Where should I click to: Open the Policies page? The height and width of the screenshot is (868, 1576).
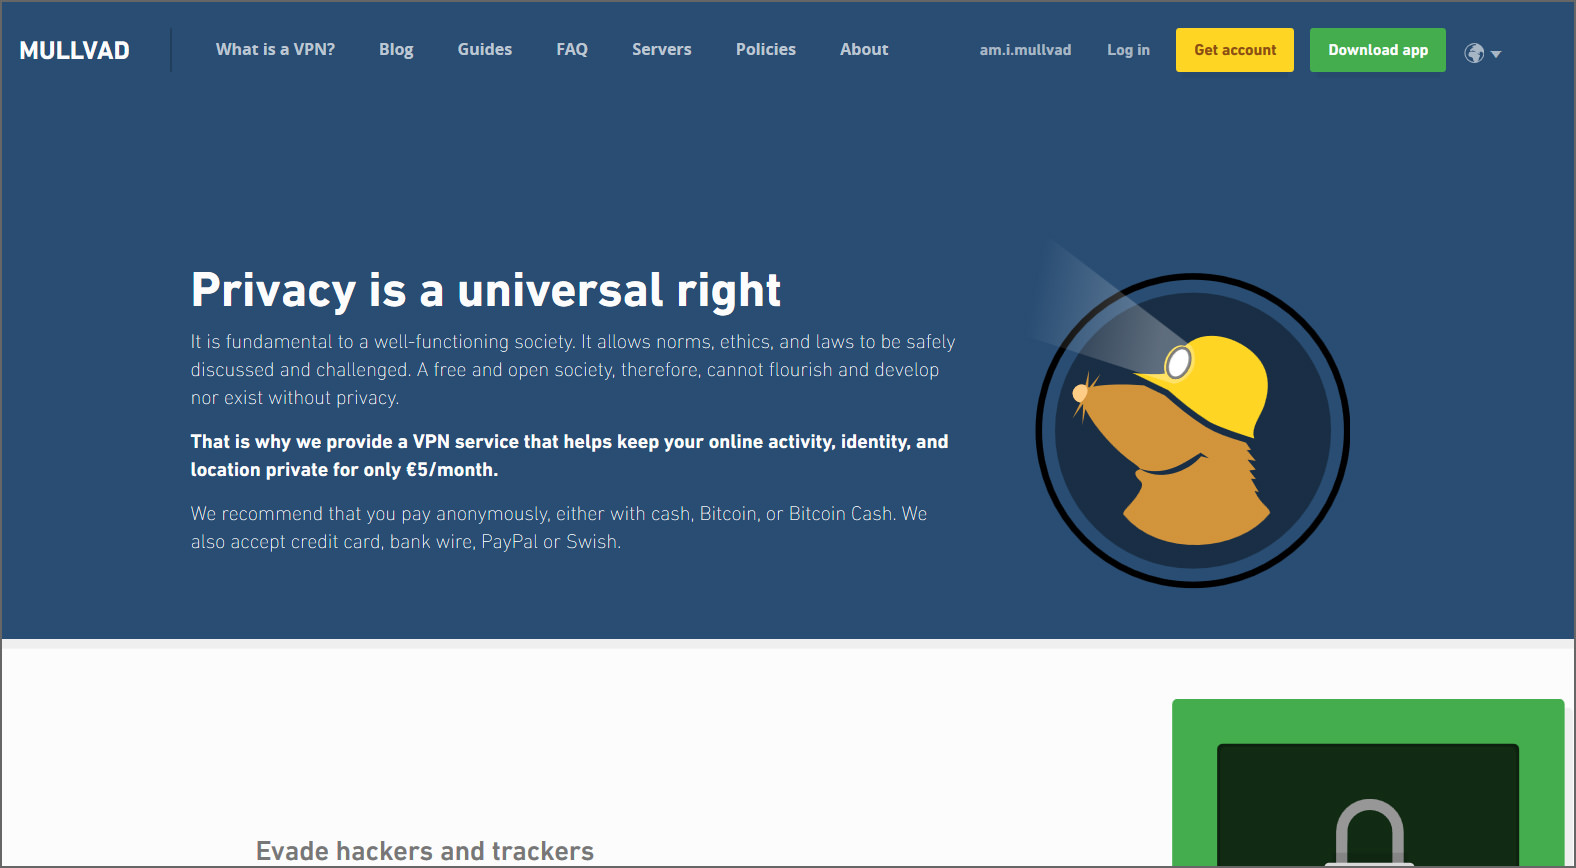pyautogui.click(x=766, y=49)
